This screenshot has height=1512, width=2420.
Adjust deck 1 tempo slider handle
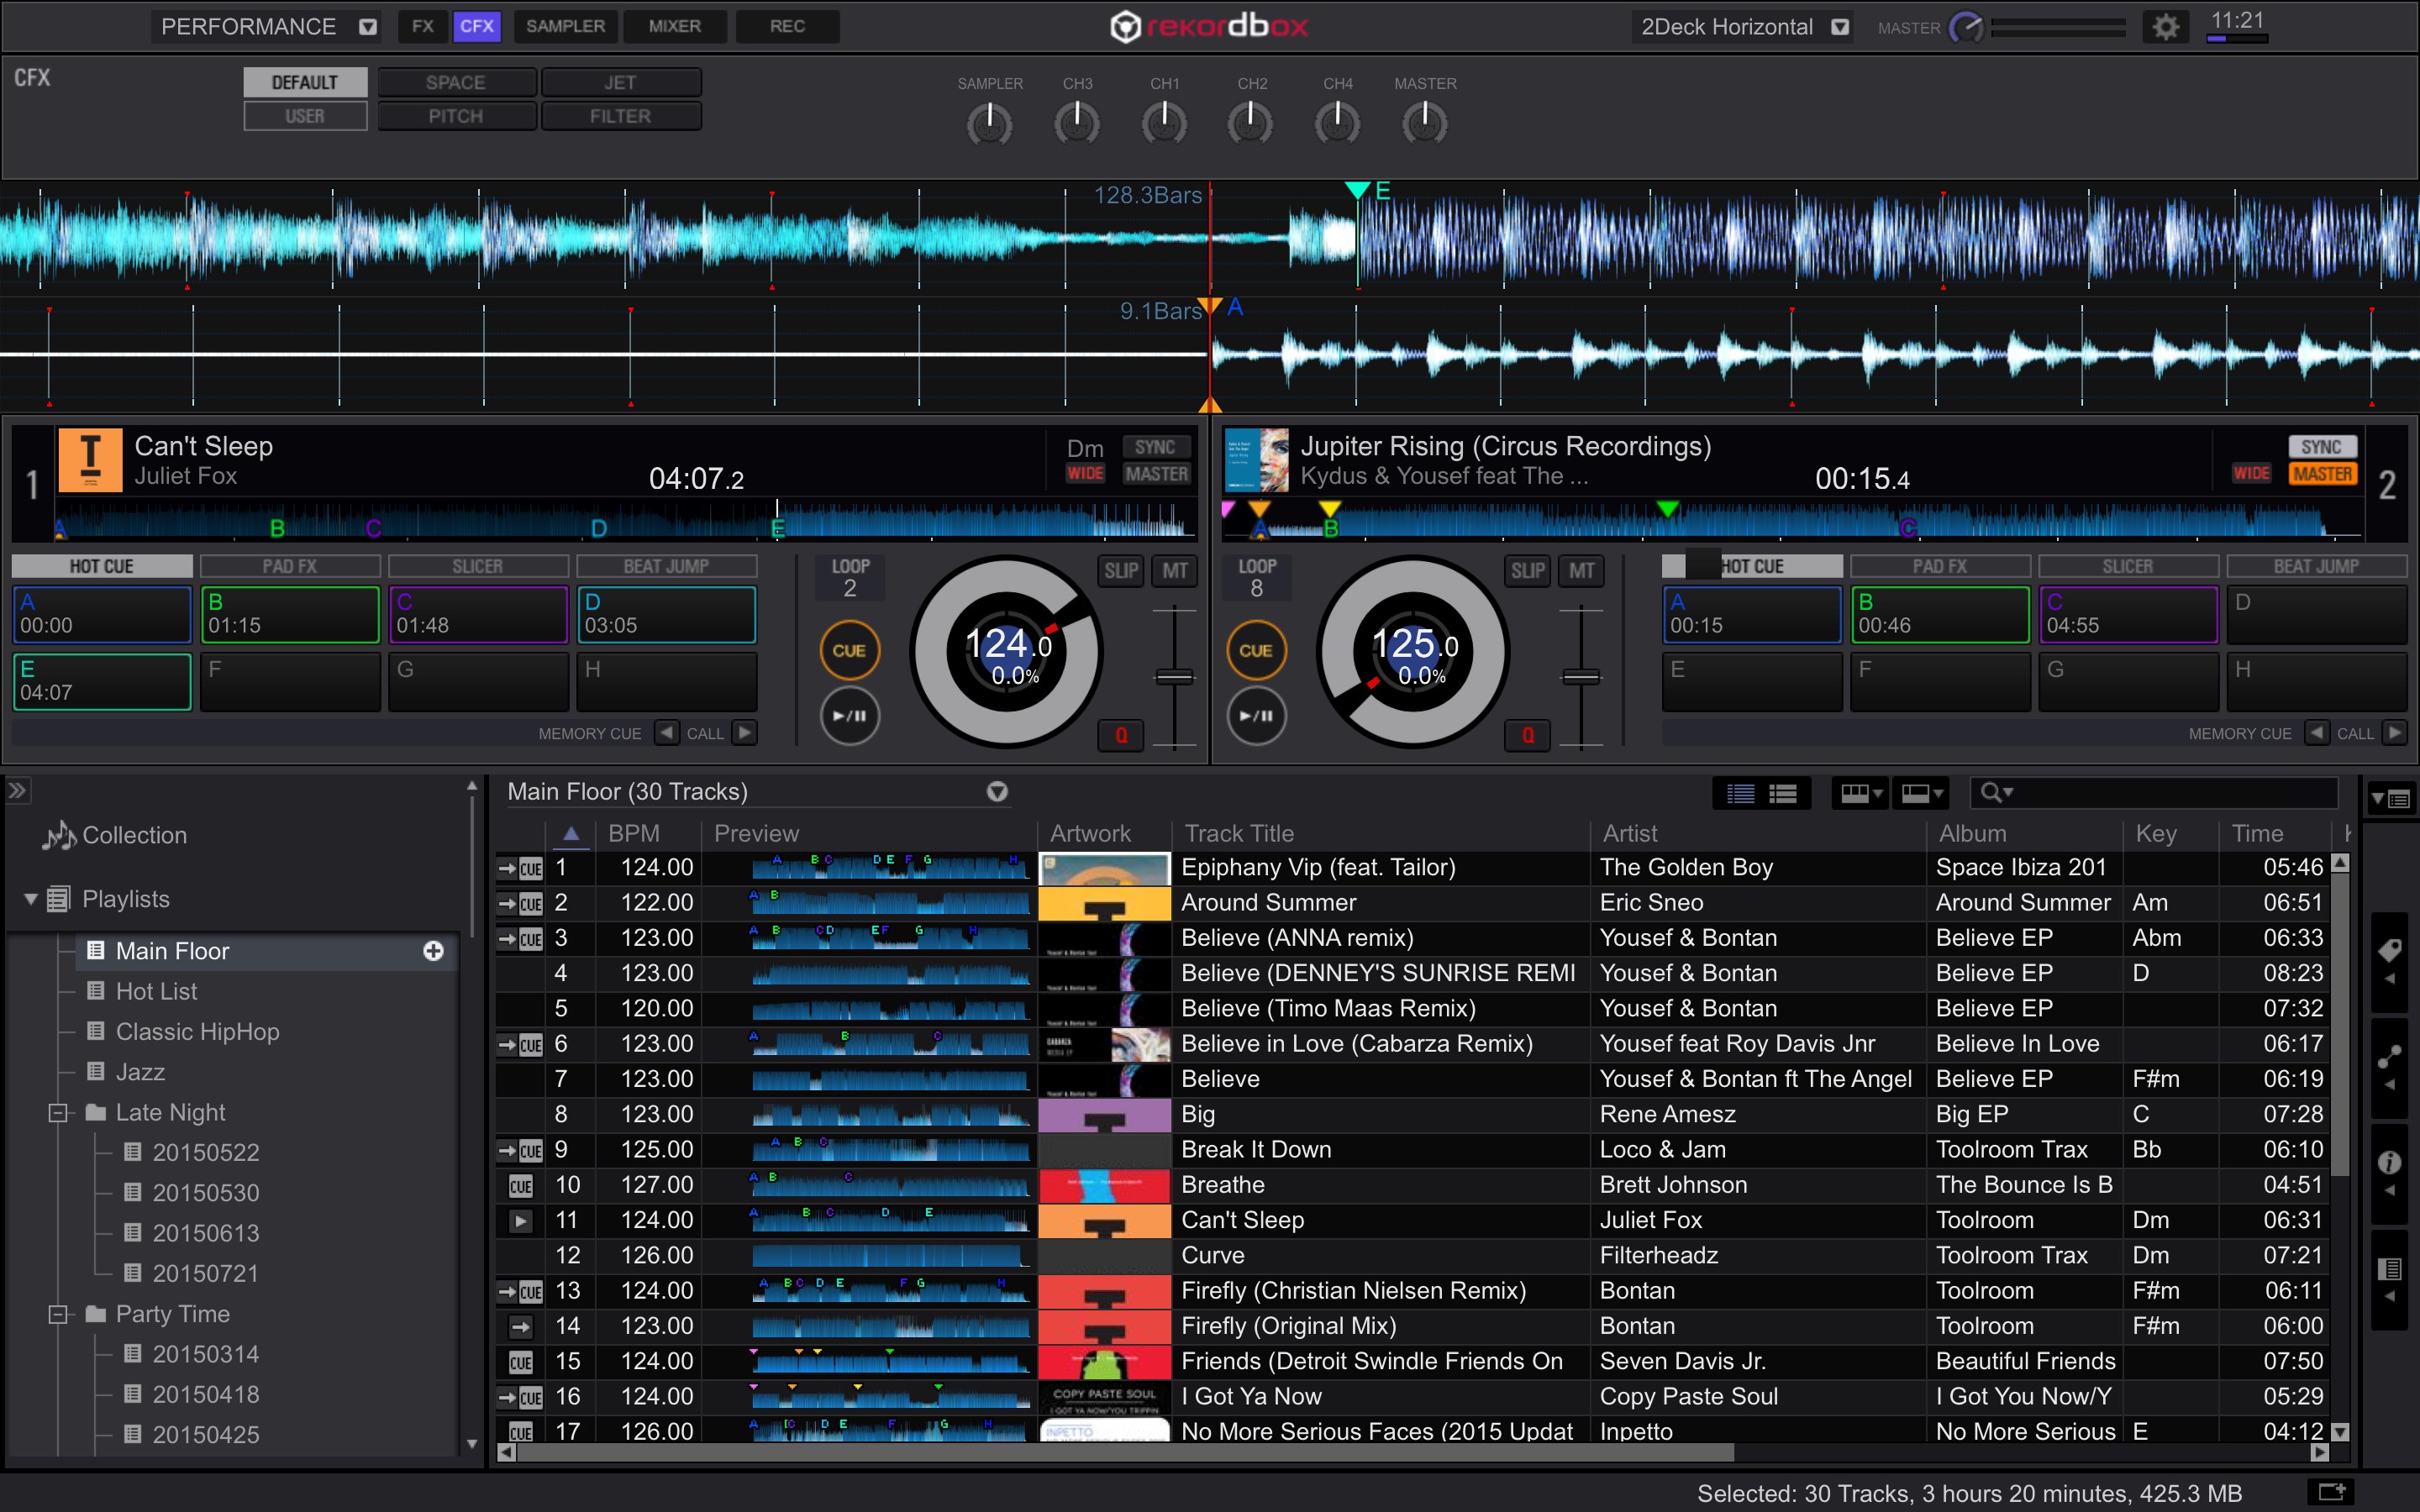(1174, 677)
